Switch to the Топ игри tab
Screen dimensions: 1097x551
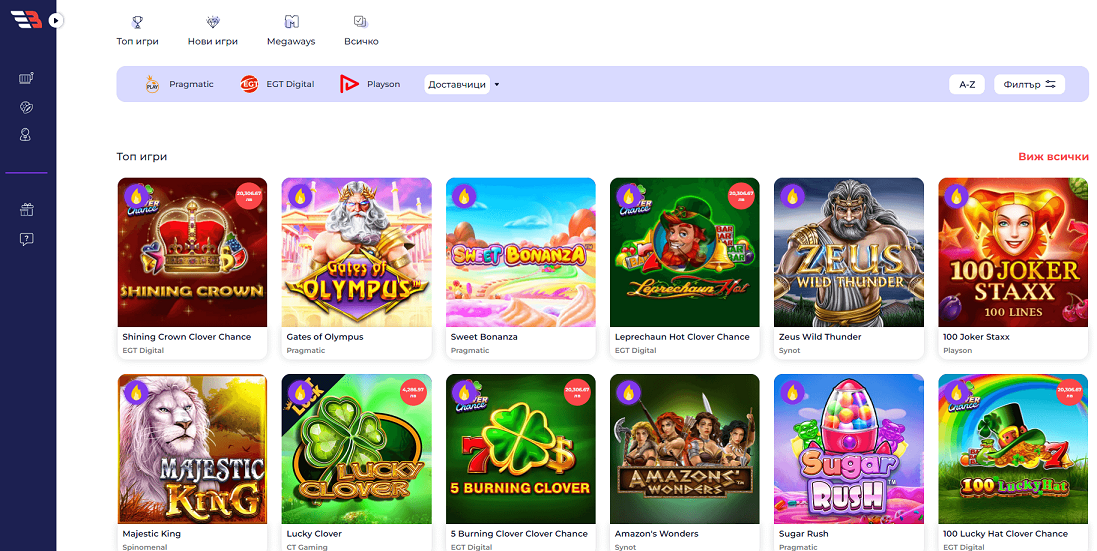click(137, 31)
